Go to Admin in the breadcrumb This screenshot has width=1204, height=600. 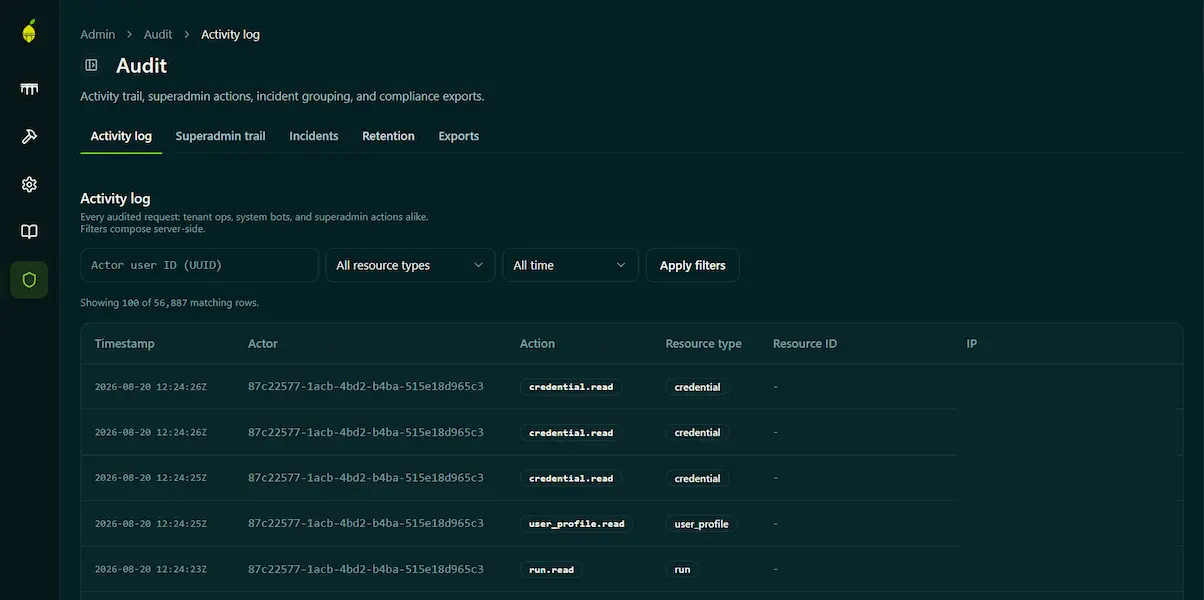[98, 34]
